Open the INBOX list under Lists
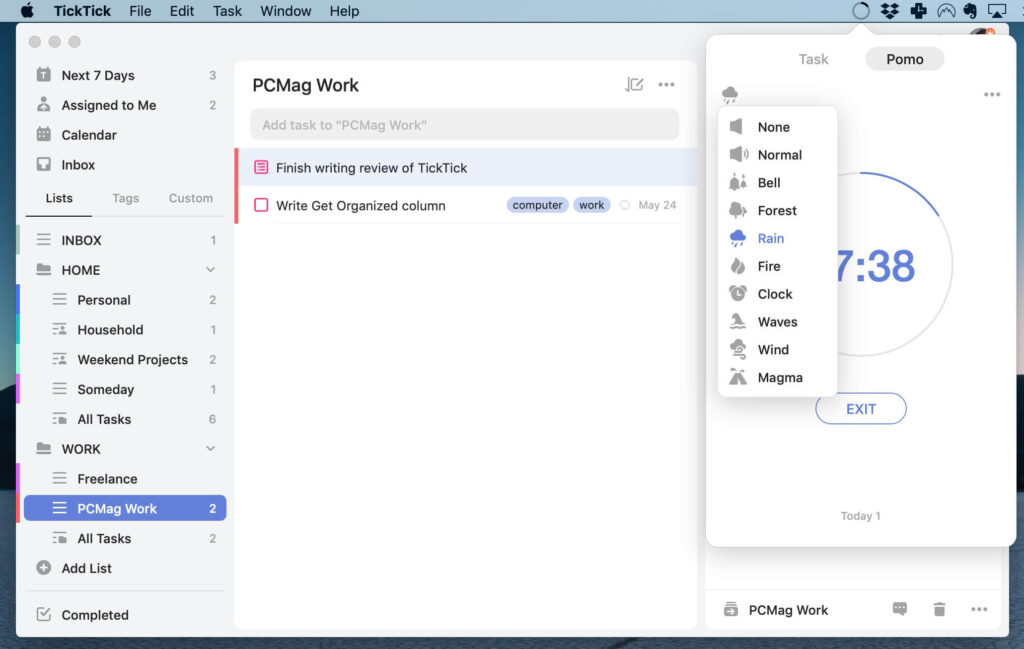 [x=125, y=240]
